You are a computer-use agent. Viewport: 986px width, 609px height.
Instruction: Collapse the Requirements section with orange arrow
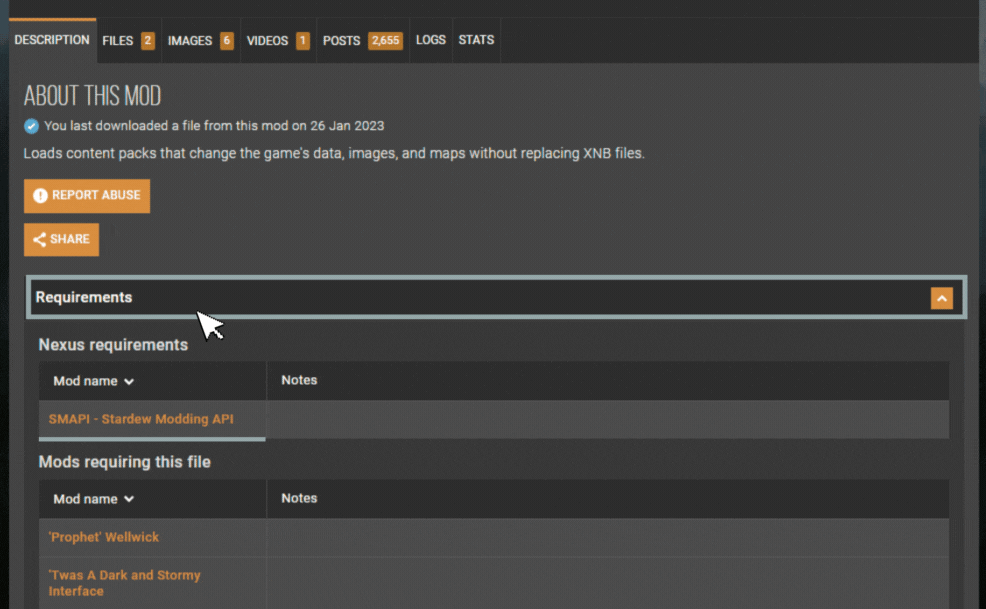941,298
